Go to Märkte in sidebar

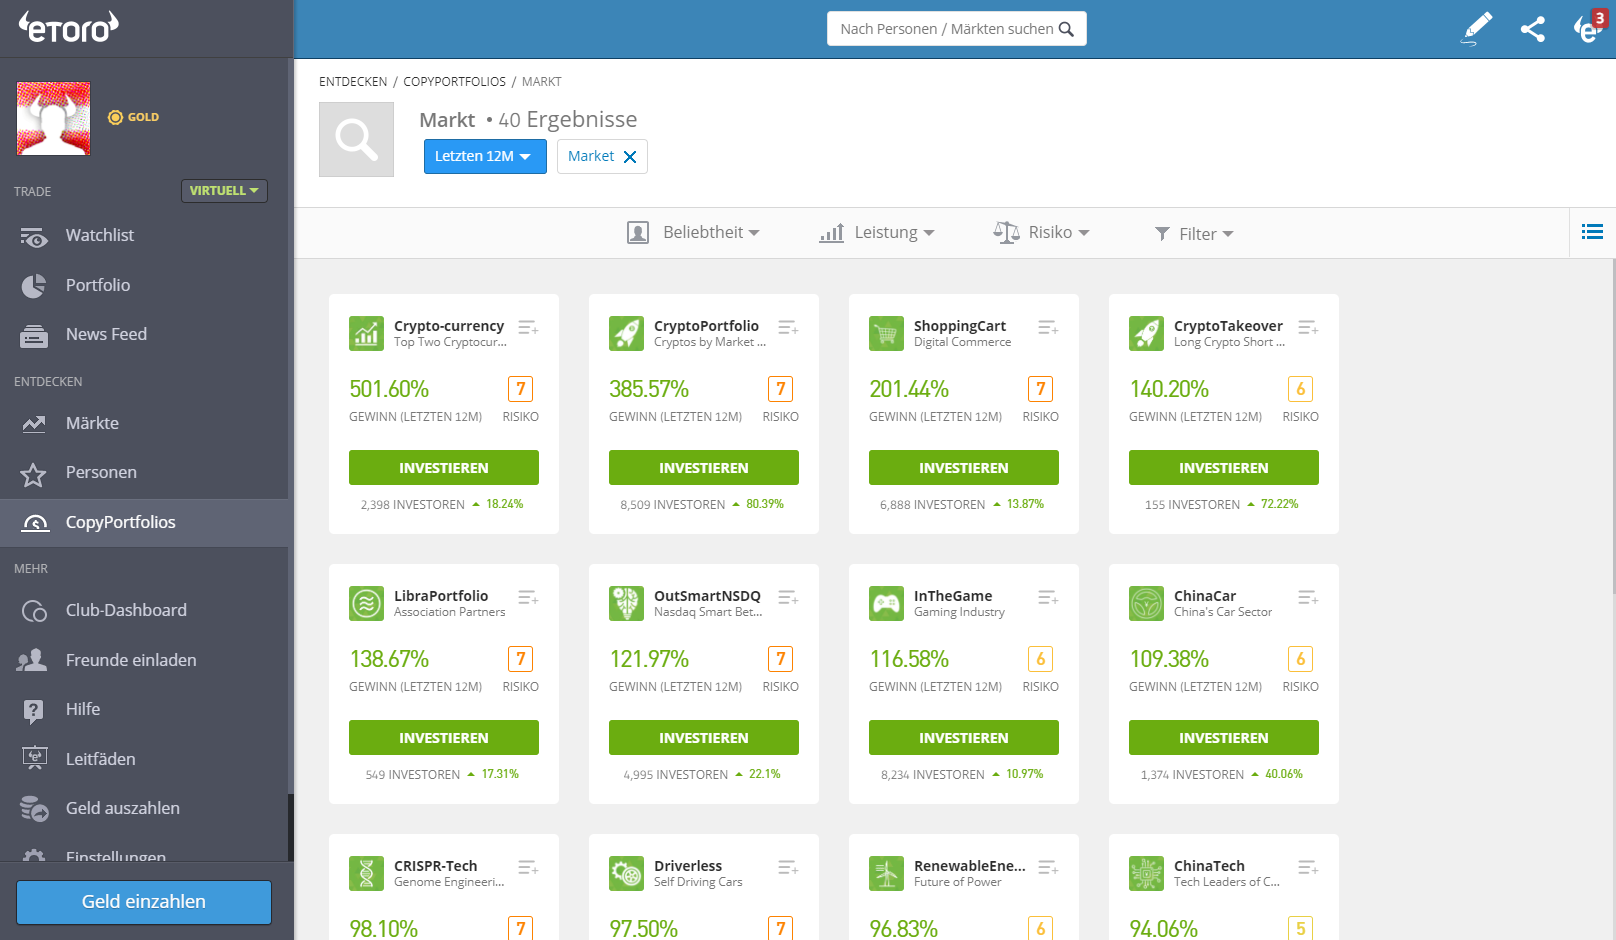point(144,423)
